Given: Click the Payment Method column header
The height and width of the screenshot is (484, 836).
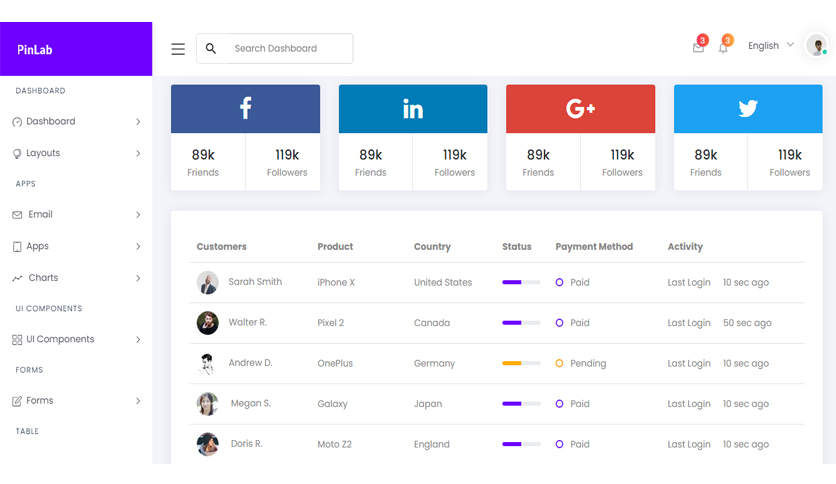Looking at the screenshot, I should [x=594, y=247].
